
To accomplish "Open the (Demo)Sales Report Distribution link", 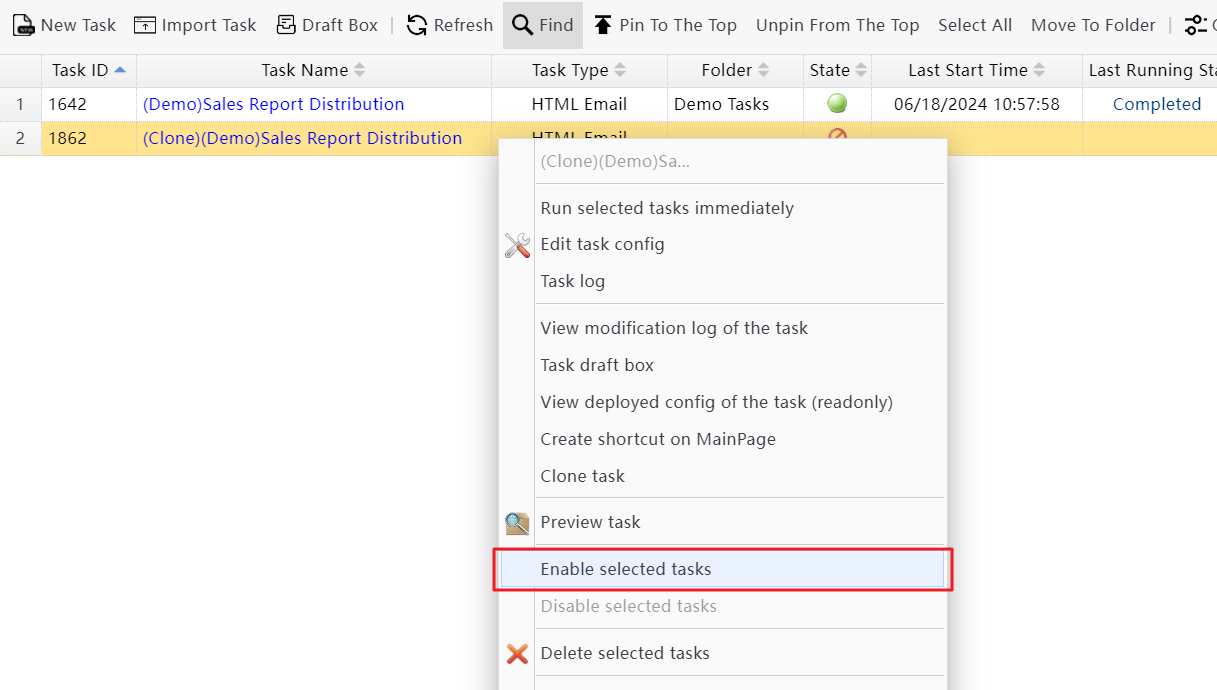I will point(273,104).
